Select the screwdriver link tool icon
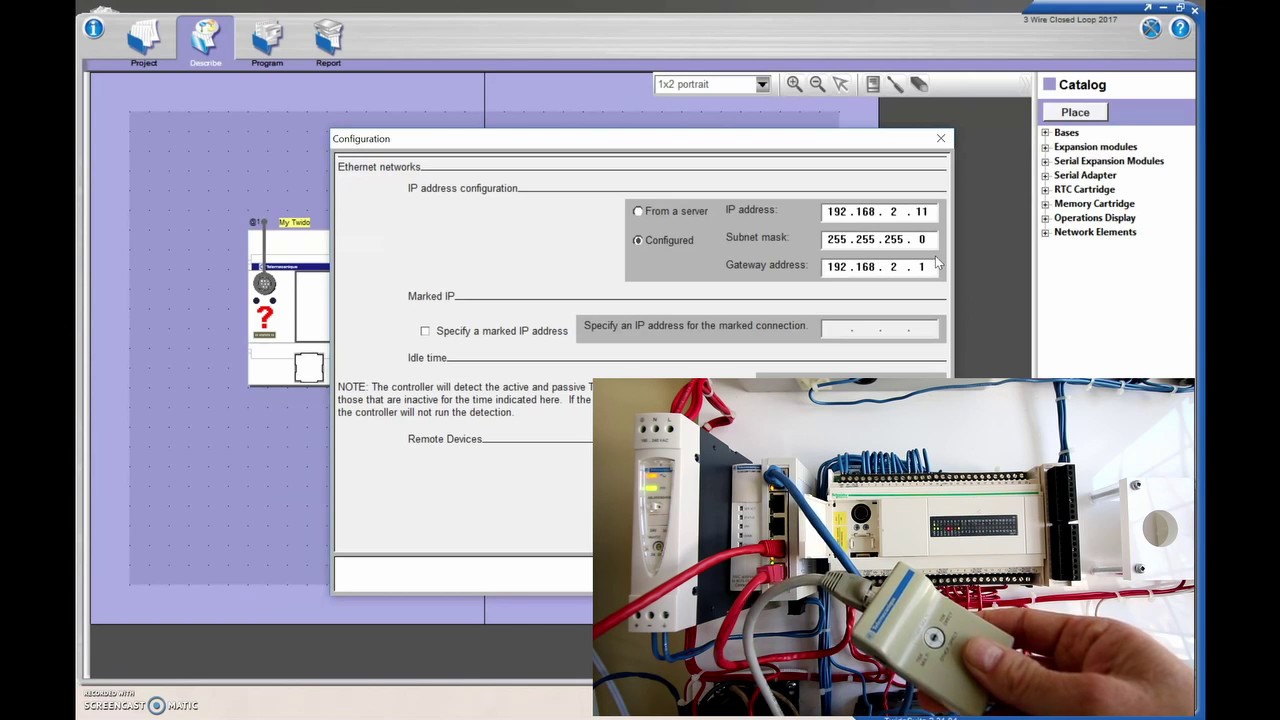Viewport: 1280px width, 720px height. pyautogui.click(x=896, y=84)
